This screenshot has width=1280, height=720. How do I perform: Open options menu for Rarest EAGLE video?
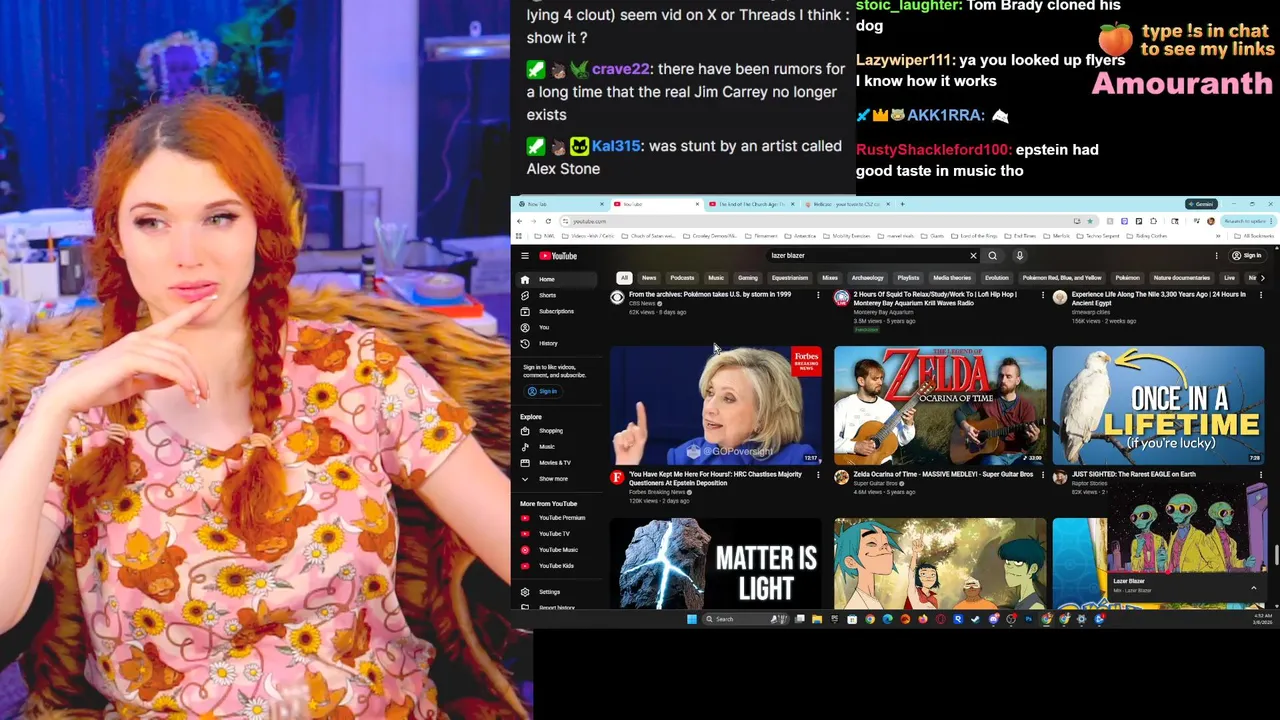[x=1261, y=475]
